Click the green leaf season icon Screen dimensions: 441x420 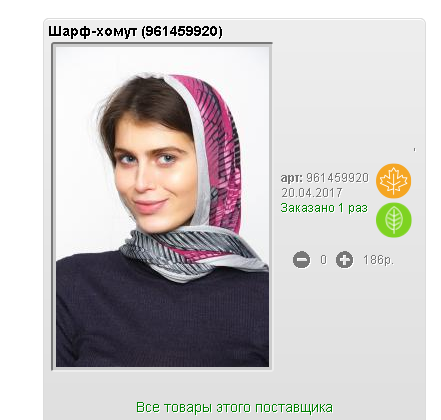pos(394,220)
